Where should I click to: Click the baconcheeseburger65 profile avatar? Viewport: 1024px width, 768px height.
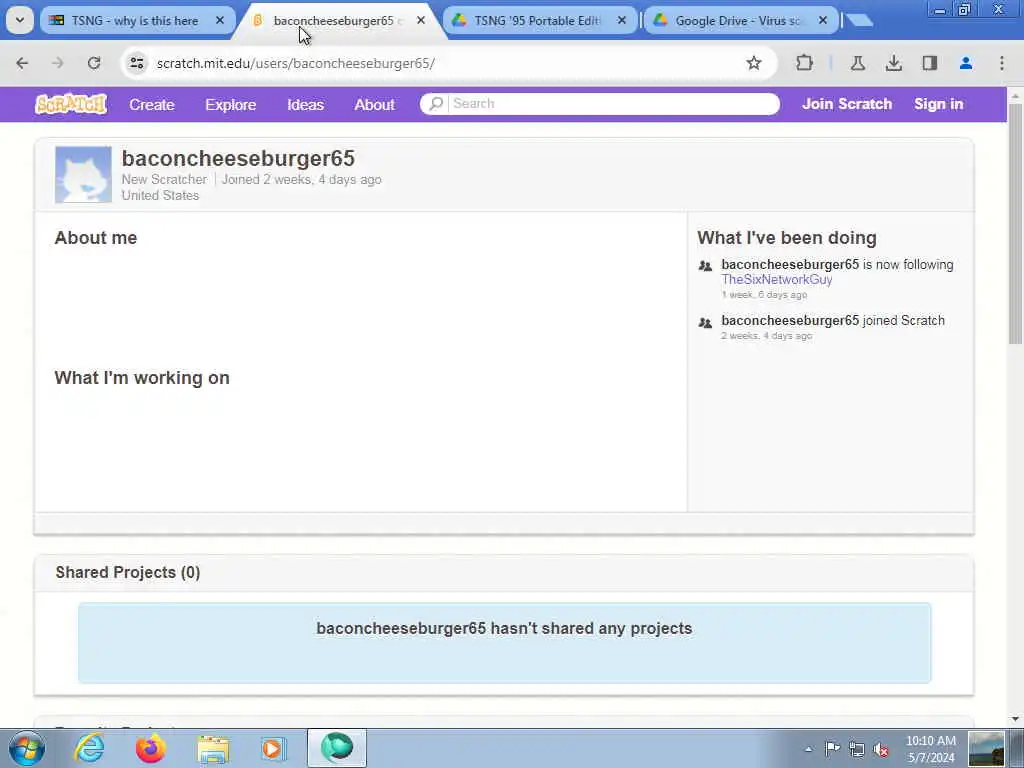tap(84, 174)
